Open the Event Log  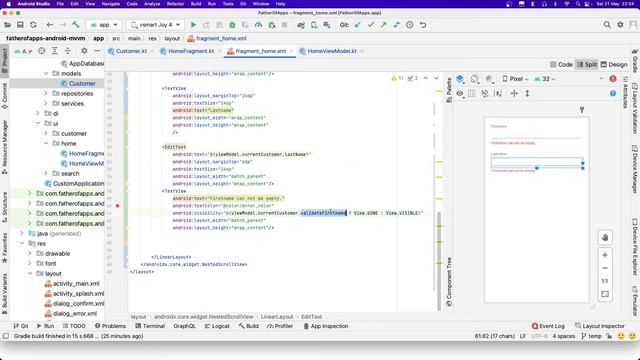coord(548,326)
